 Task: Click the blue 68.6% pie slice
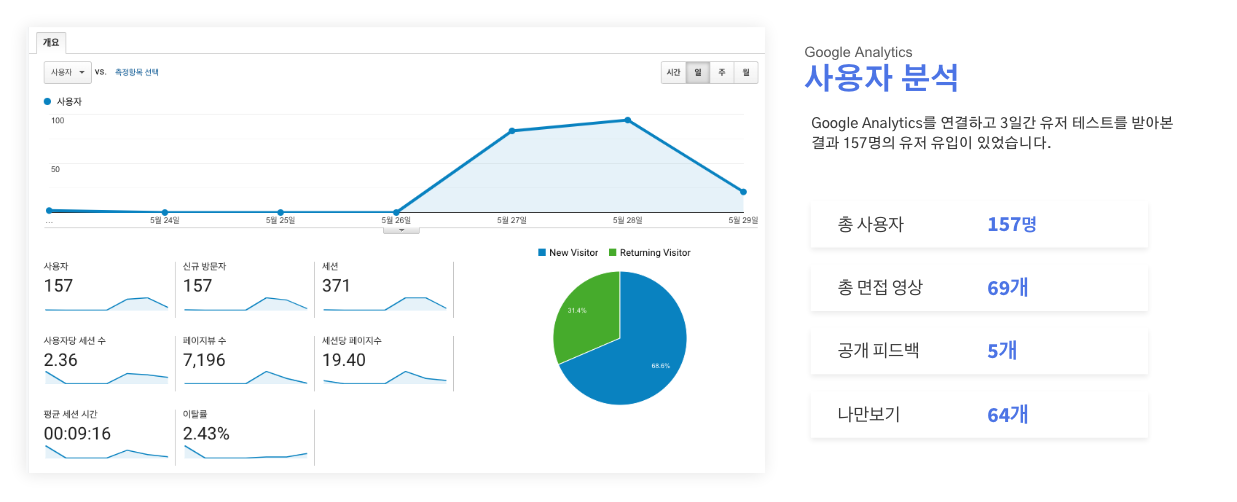click(x=640, y=350)
